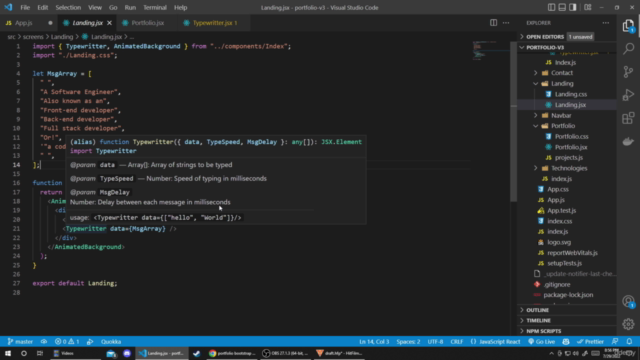The width and height of the screenshot is (640, 360).
Task: Open the Source Control view
Action: tap(629, 72)
